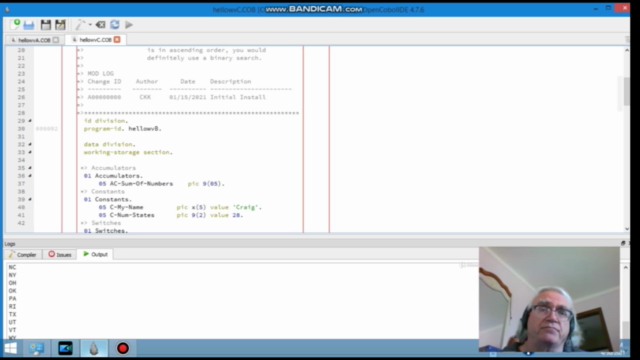Open the compile dropdown arrow beside hammer
640x360 pixels.
pyautogui.click(x=90, y=25)
